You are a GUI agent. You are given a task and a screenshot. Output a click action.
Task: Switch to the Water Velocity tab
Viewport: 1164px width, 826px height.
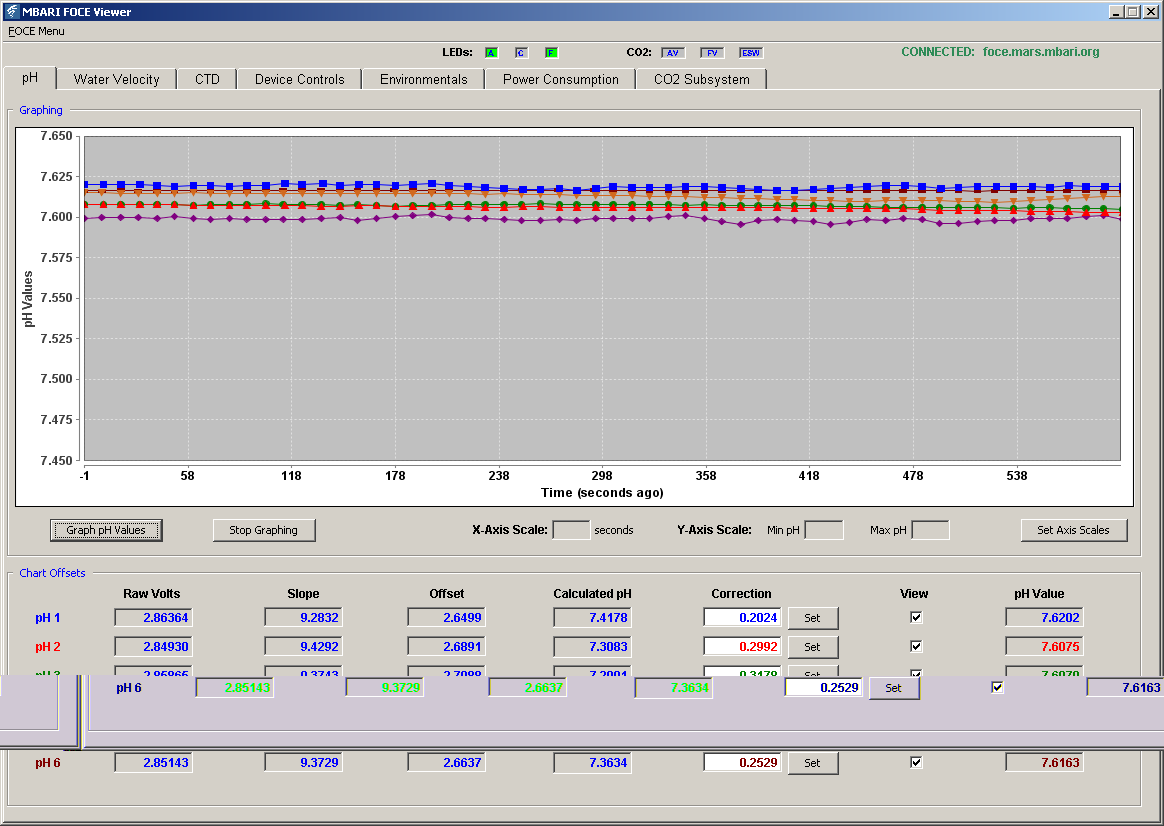[117, 79]
